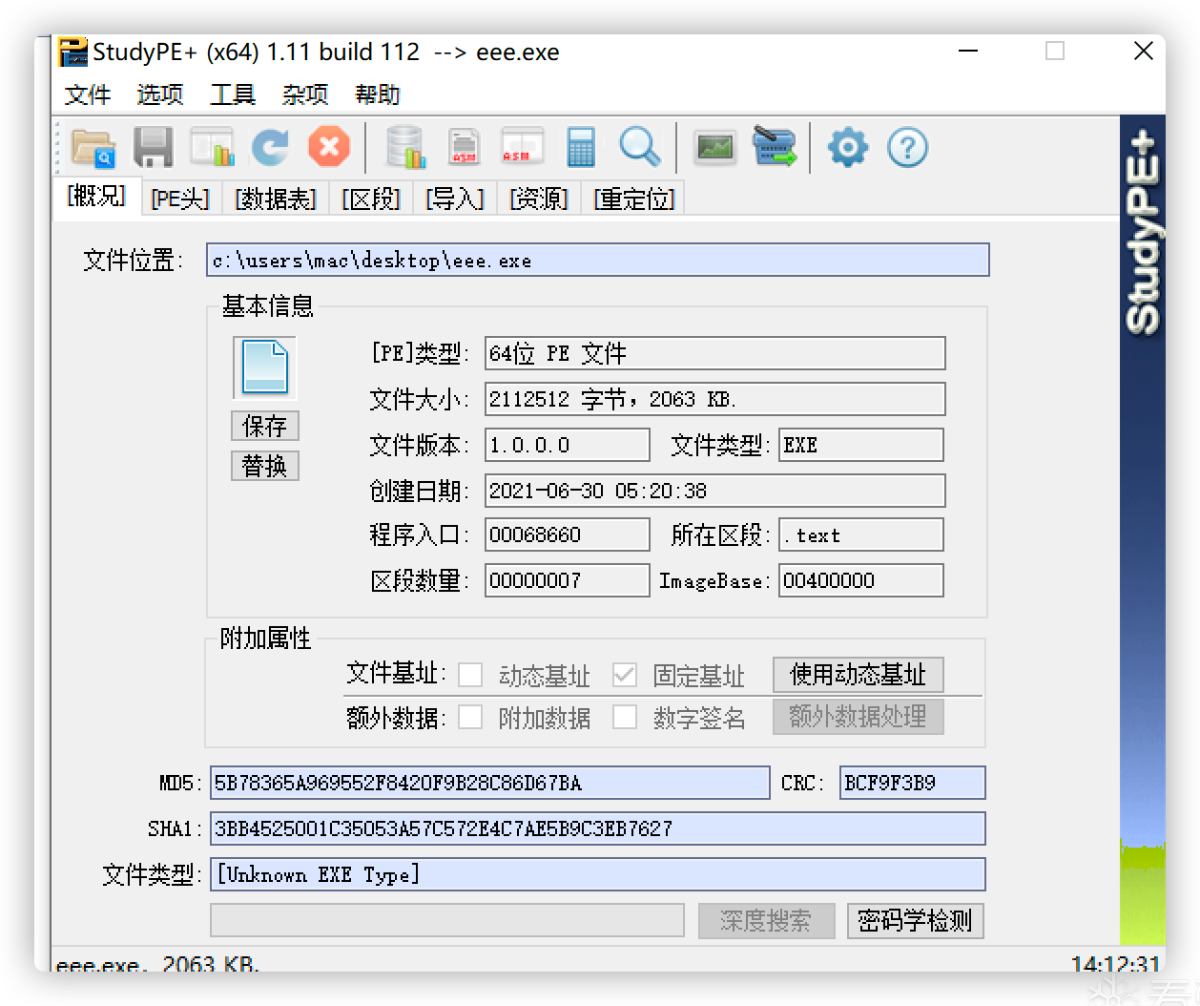Click the 程序入口 field 00068660
1200x1006 pixels.
coord(567,535)
